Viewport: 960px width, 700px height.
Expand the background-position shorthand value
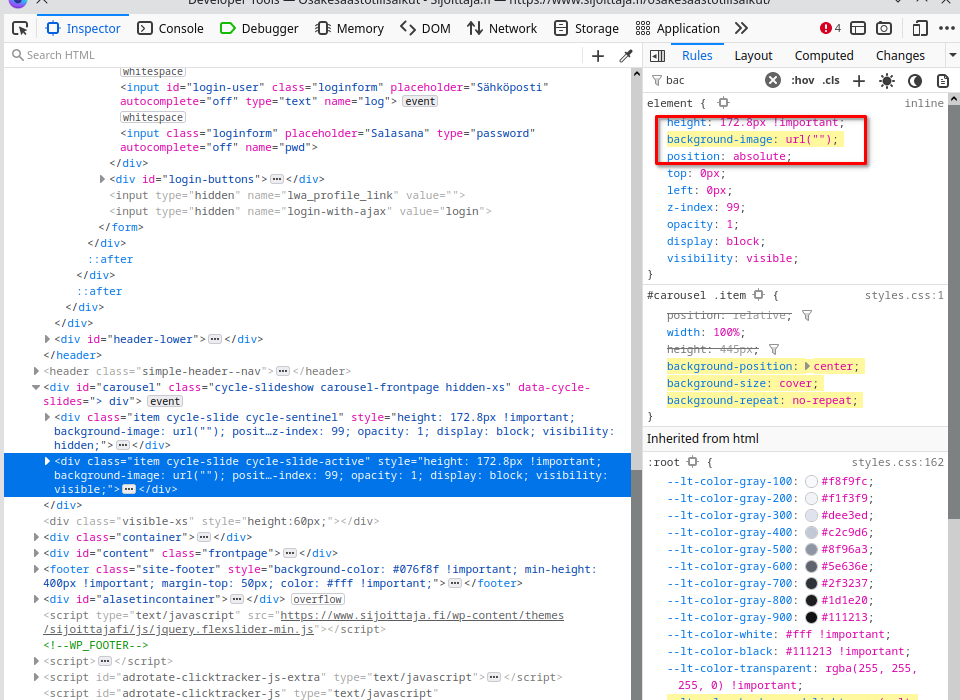tap(807, 366)
